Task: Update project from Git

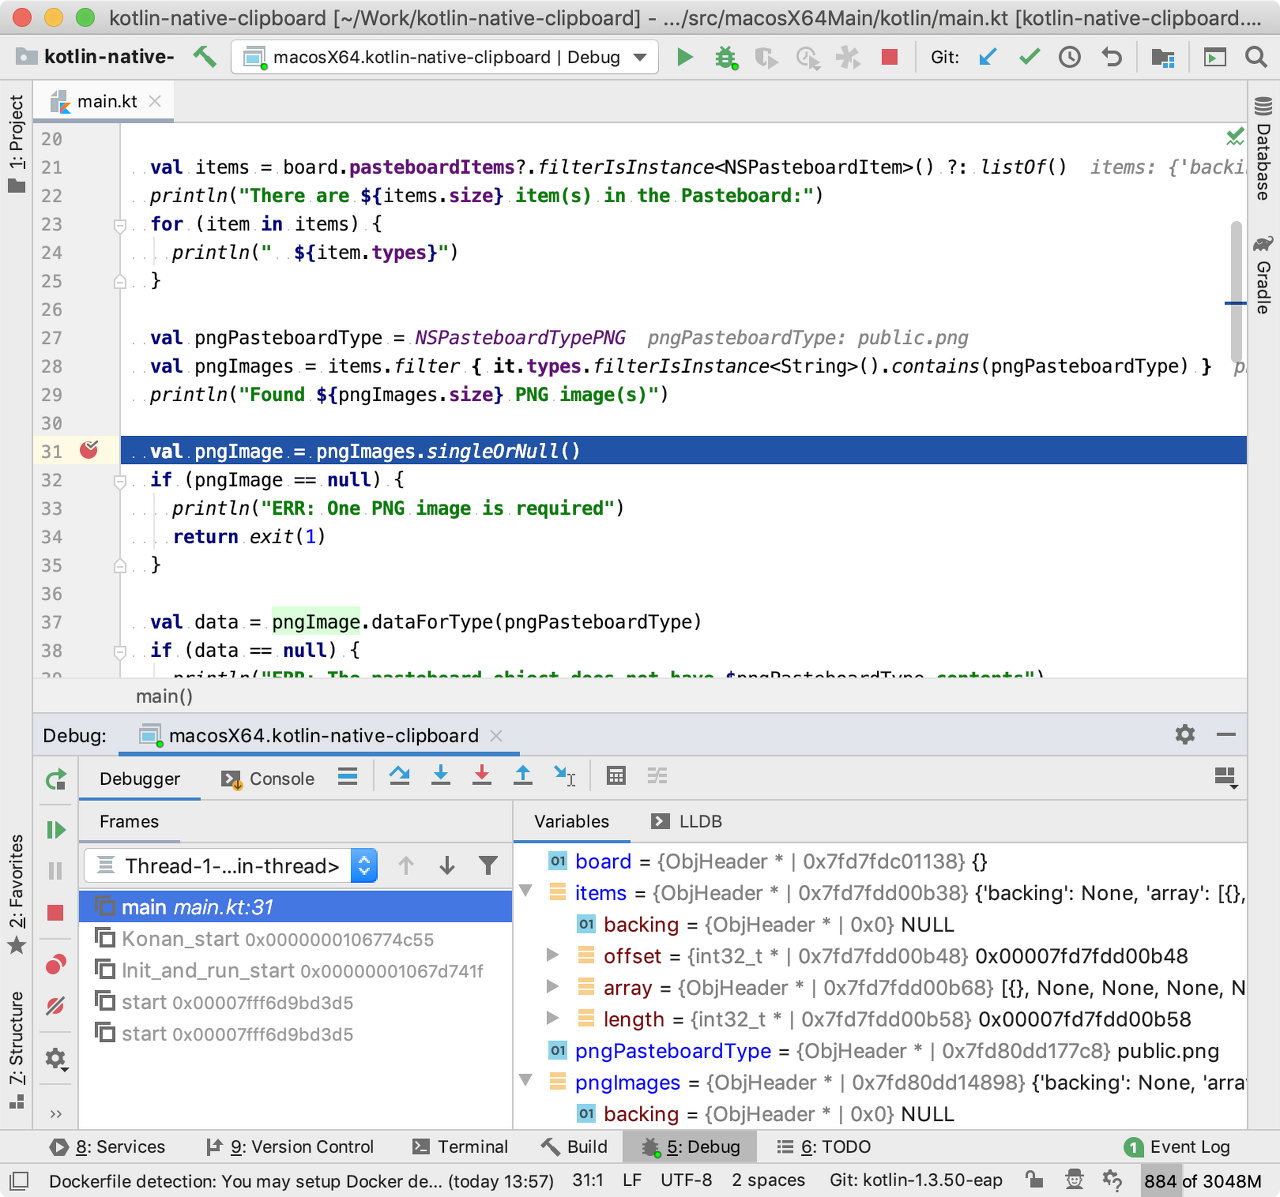Action: [x=988, y=57]
